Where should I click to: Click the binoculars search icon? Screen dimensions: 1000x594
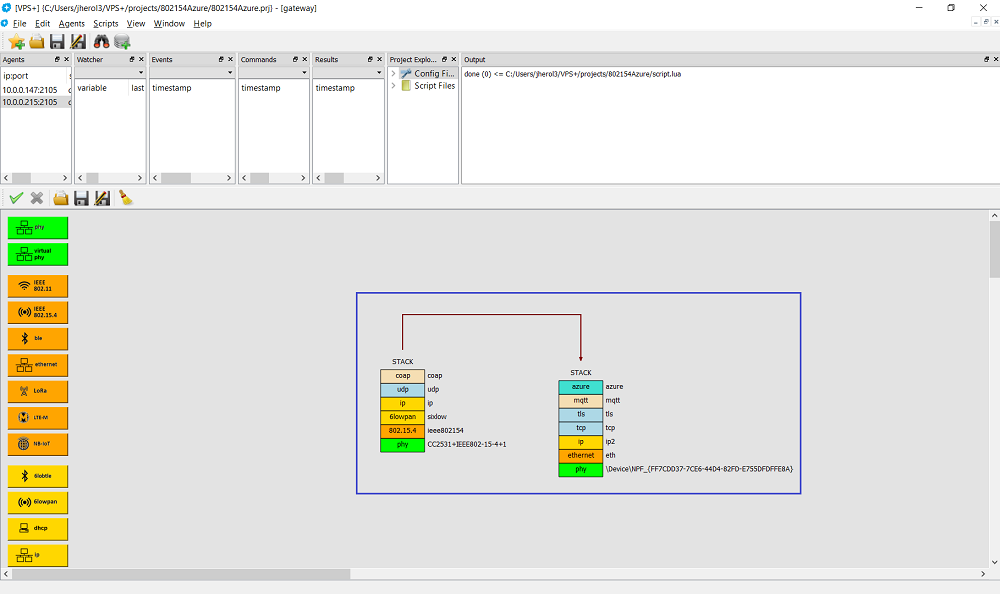point(101,41)
